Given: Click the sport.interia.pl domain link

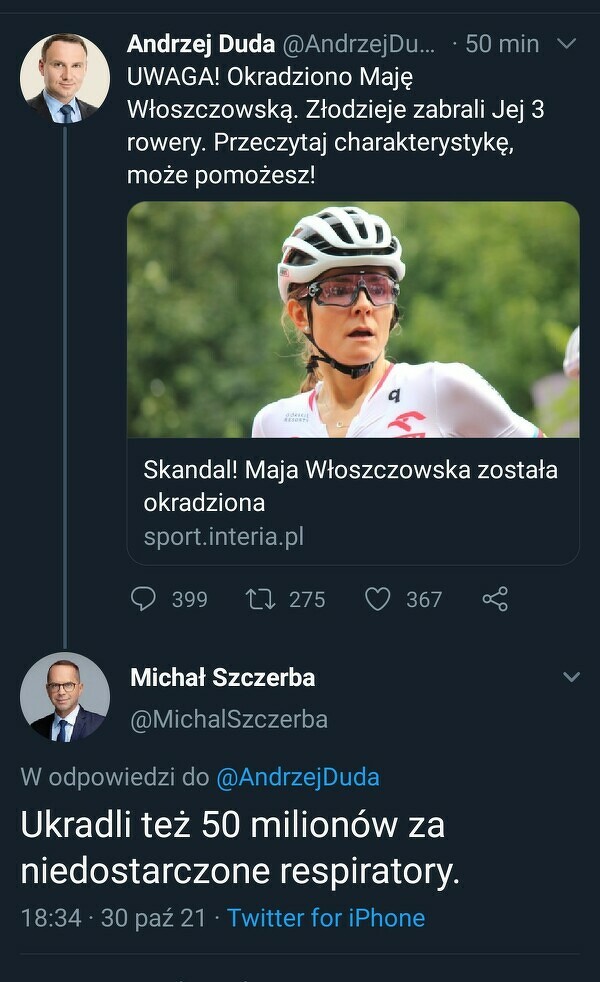Looking at the screenshot, I should coord(223,537).
